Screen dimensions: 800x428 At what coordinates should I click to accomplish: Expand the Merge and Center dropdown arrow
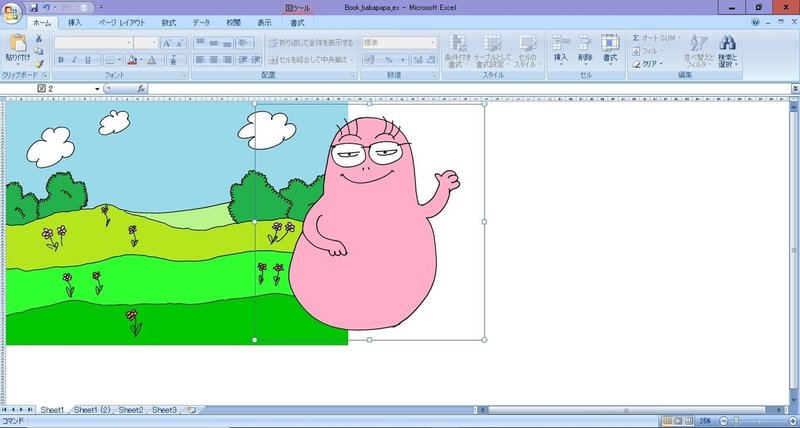coord(352,60)
